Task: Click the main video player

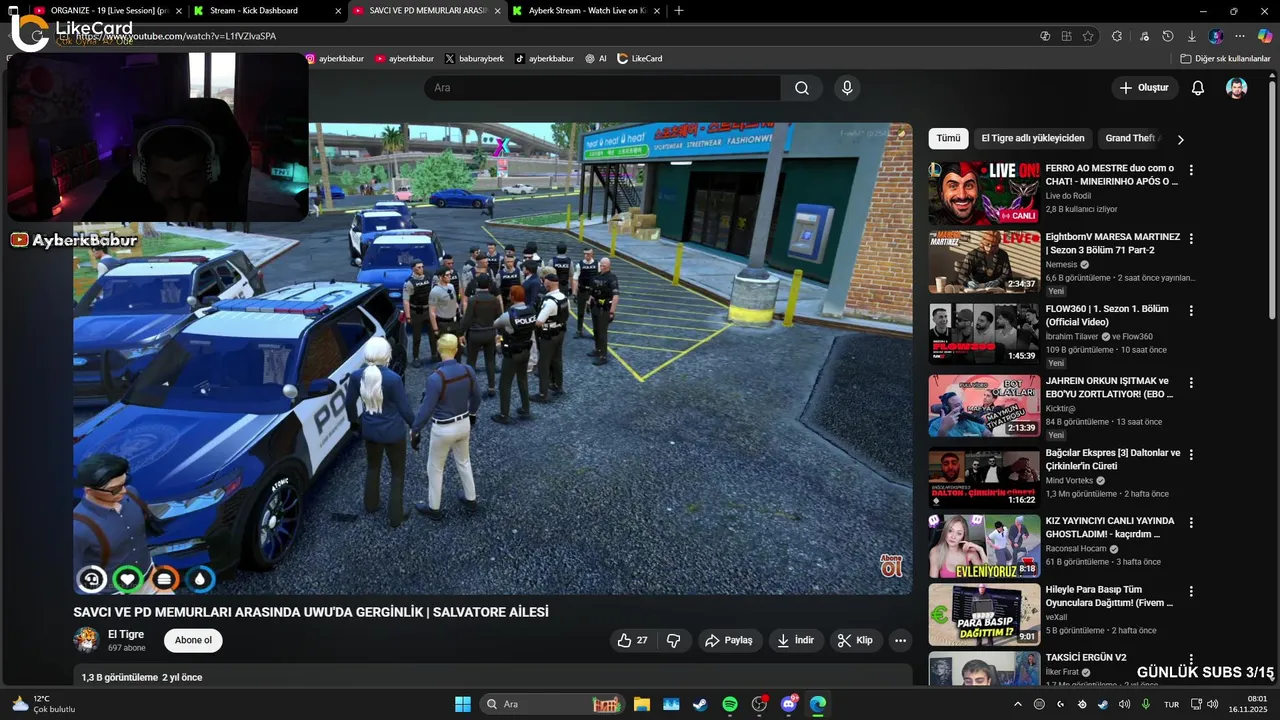Action: [493, 358]
